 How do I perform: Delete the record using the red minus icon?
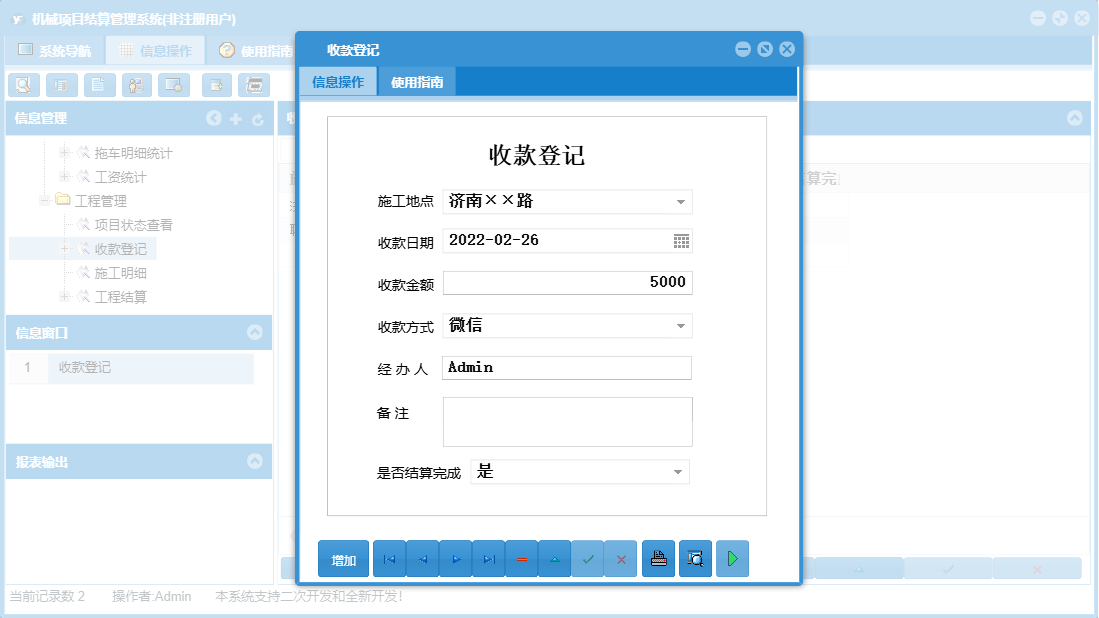click(x=521, y=558)
